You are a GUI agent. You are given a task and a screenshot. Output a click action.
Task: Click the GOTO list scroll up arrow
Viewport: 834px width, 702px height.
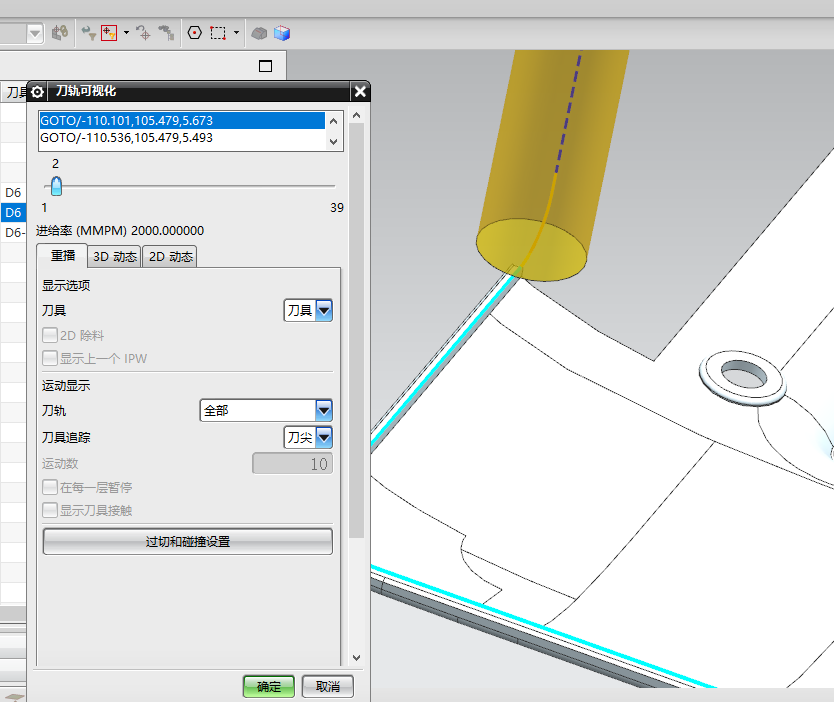[333, 121]
